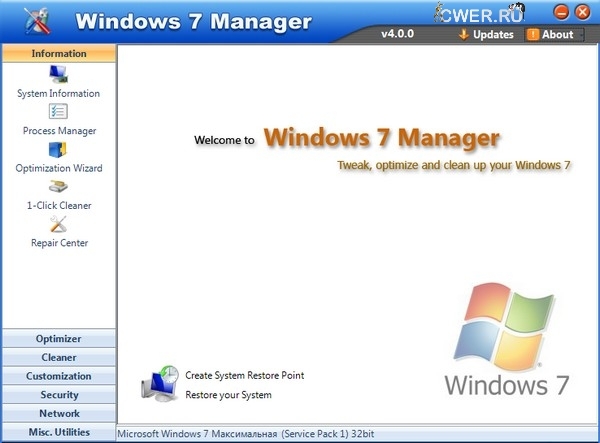Launch Process Manager icon
Image resolution: width=600 pixels, height=443 pixels.
click(x=58, y=112)
